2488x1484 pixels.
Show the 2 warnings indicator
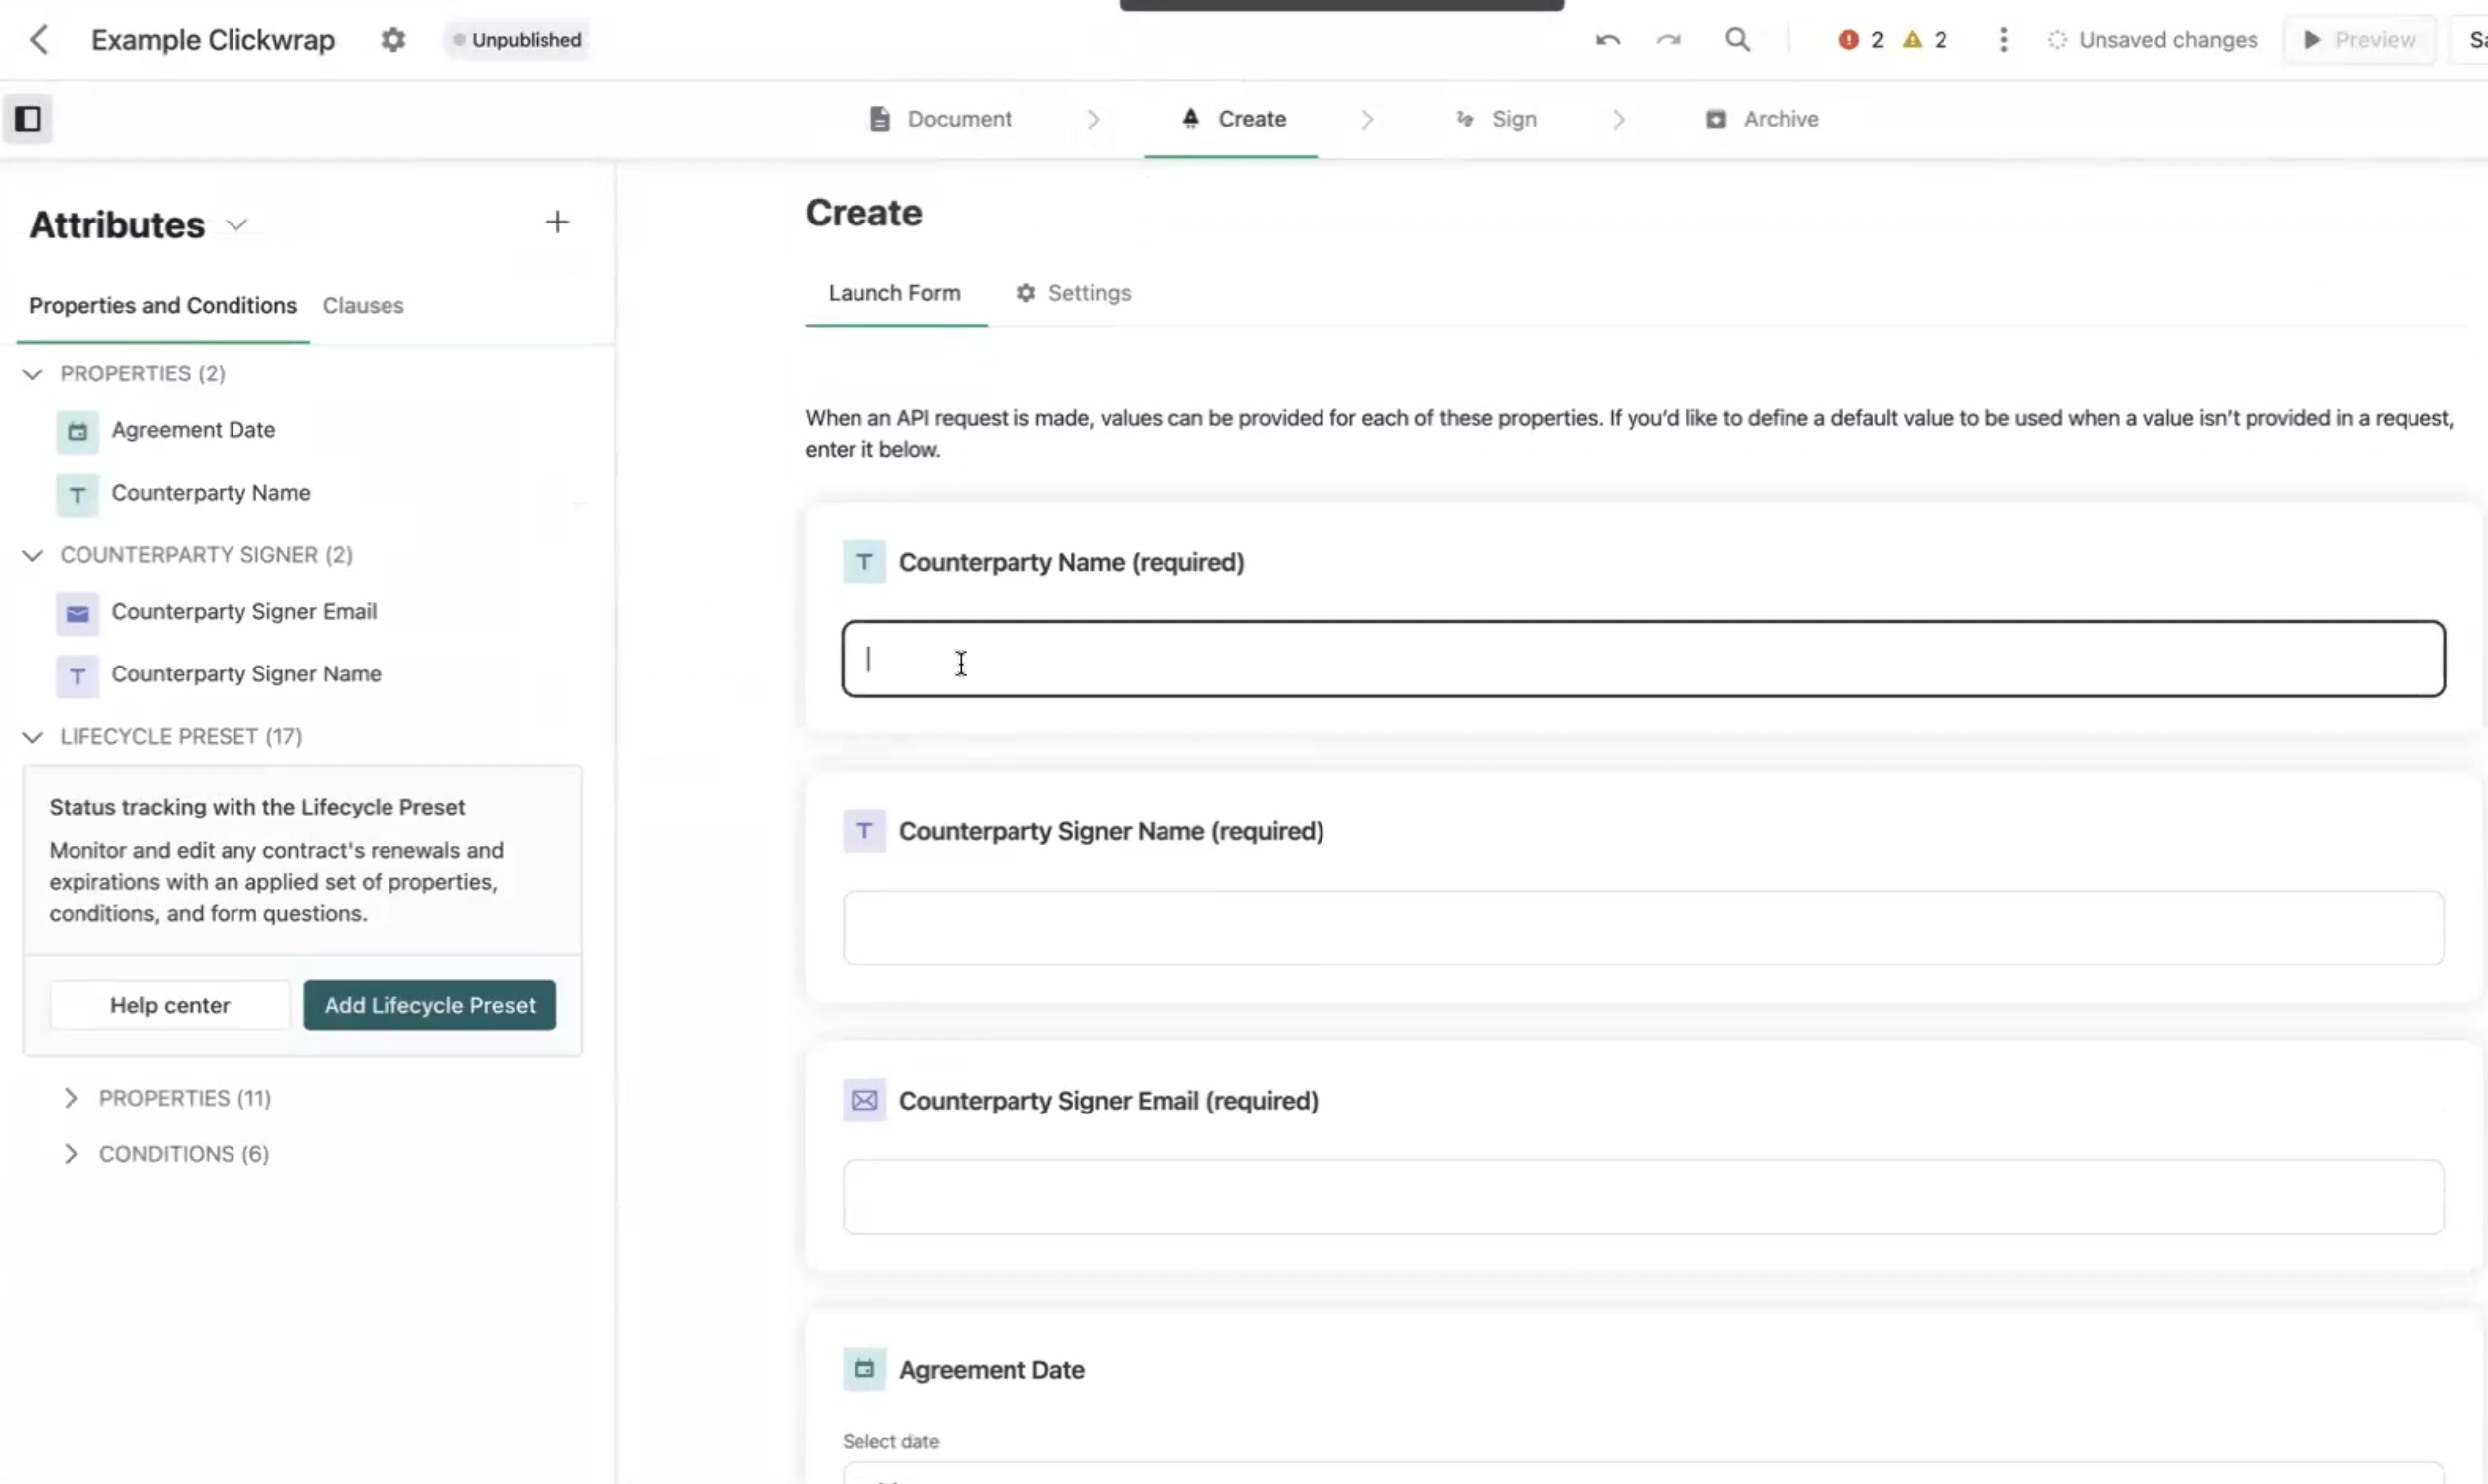click(1925, 40)
